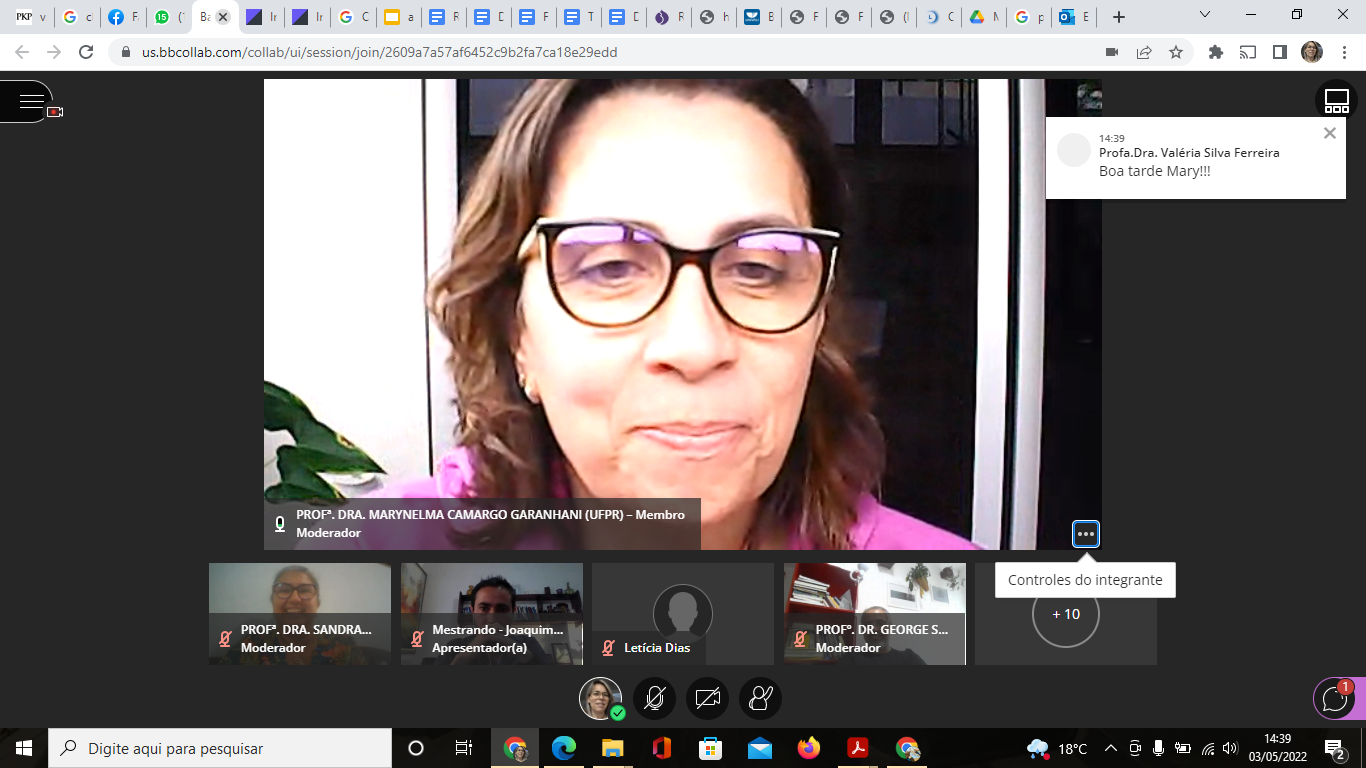Open the volume speaker icon
1366x768 pixels.
point(1230,748)
